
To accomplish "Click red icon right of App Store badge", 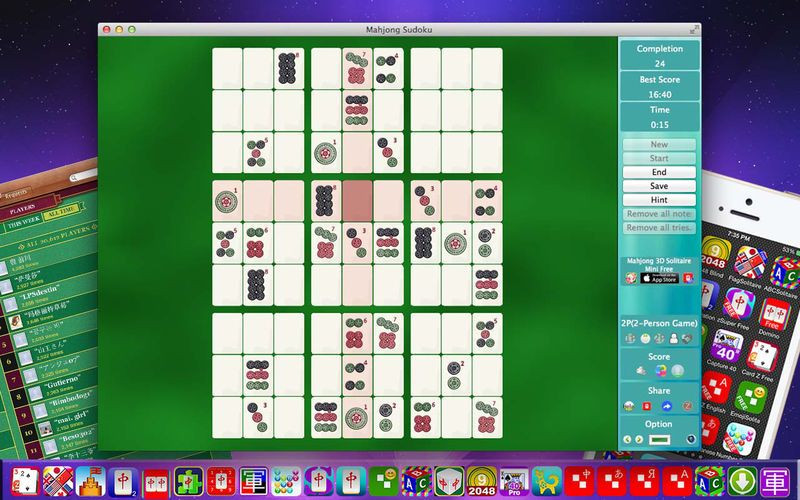I will coord(688,278).
